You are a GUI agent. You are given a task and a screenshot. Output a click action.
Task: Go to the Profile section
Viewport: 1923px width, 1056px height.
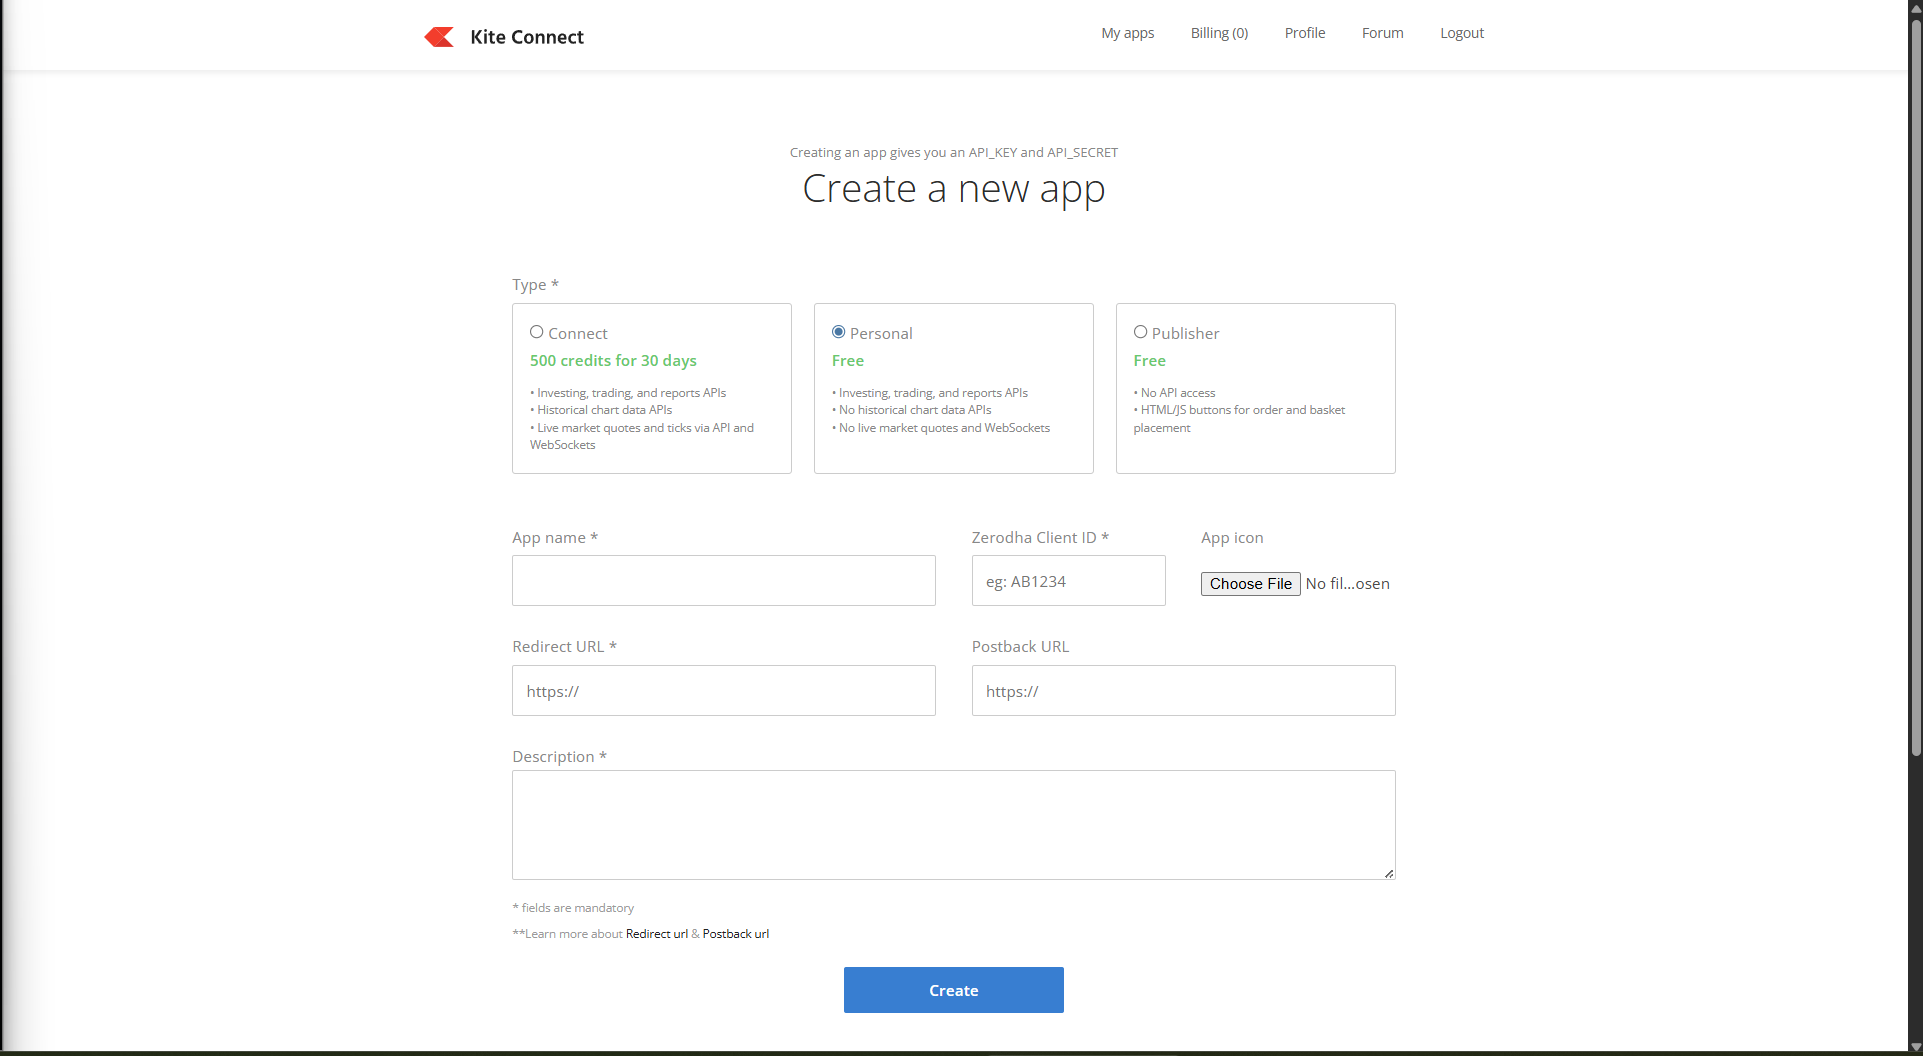tap(1304, 32)
